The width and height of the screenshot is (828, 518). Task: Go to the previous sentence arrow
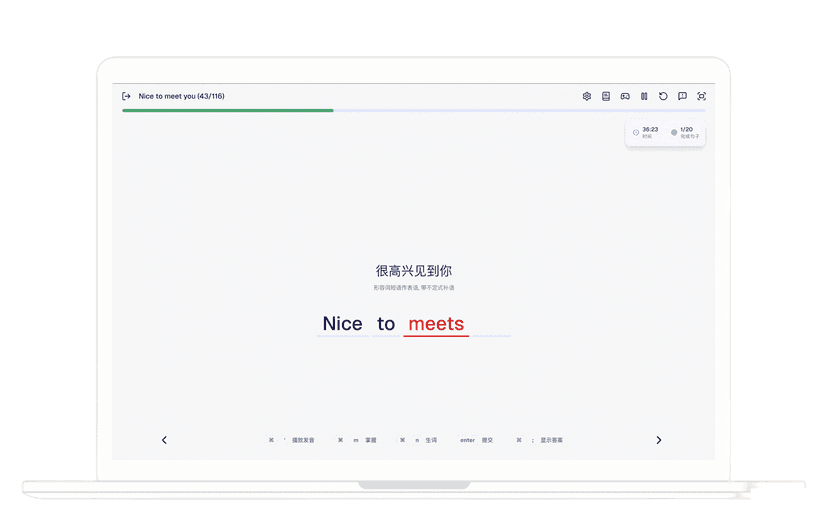(164, 440)
